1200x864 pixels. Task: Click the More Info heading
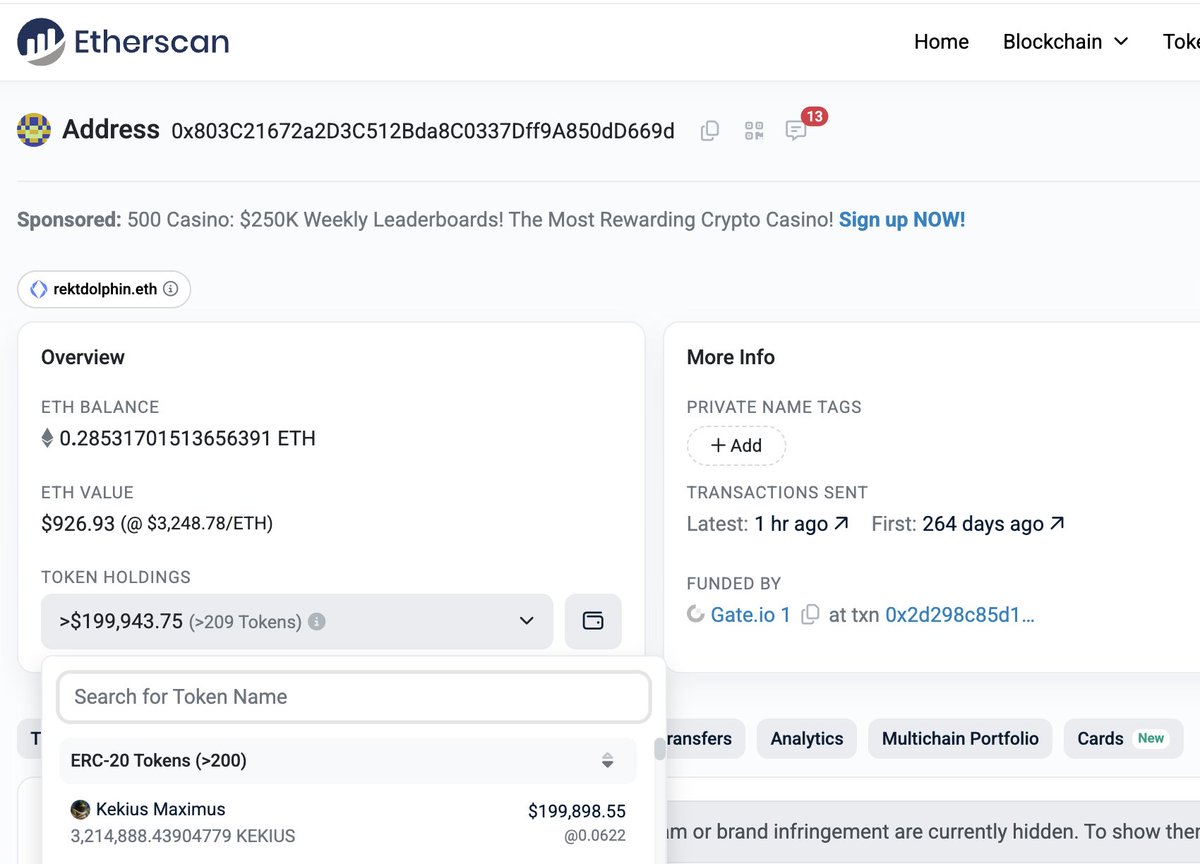coord(731,357)
